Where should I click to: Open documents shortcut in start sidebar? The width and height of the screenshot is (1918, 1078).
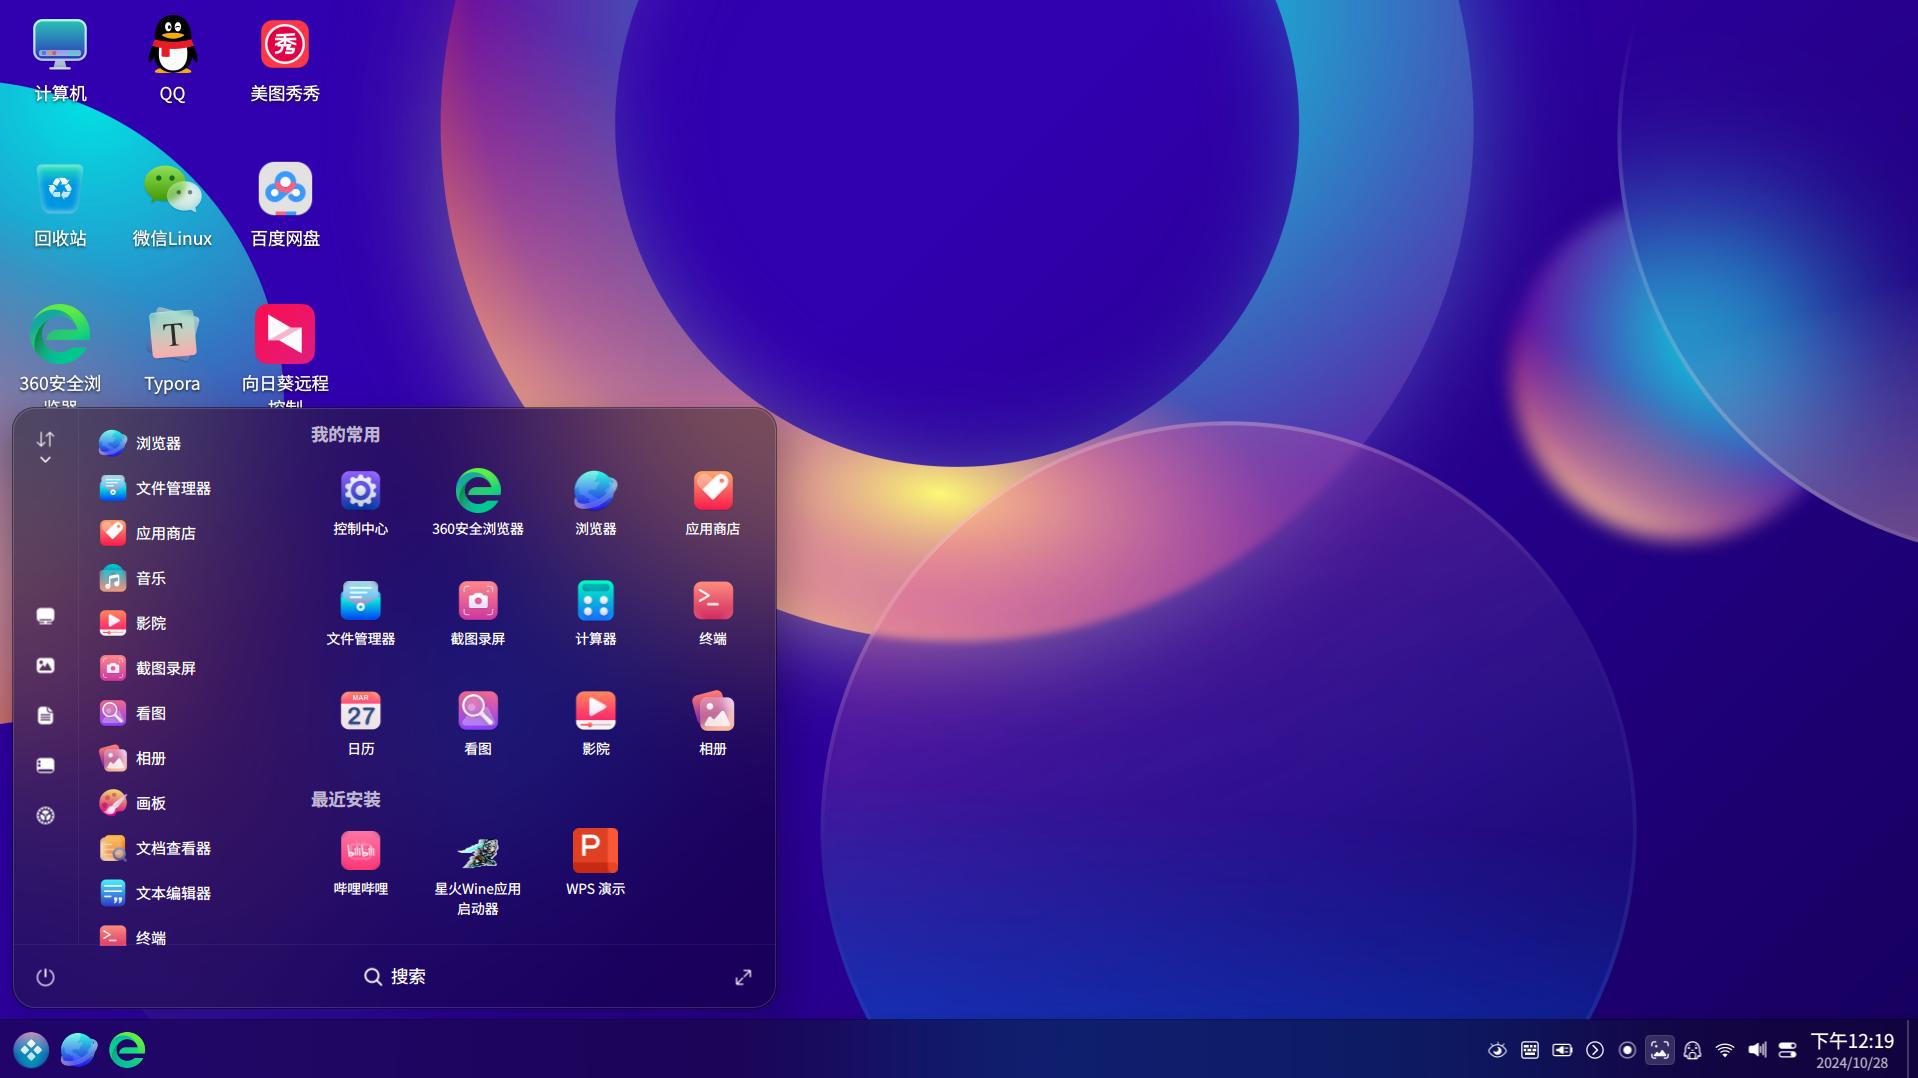coord(45,716)
